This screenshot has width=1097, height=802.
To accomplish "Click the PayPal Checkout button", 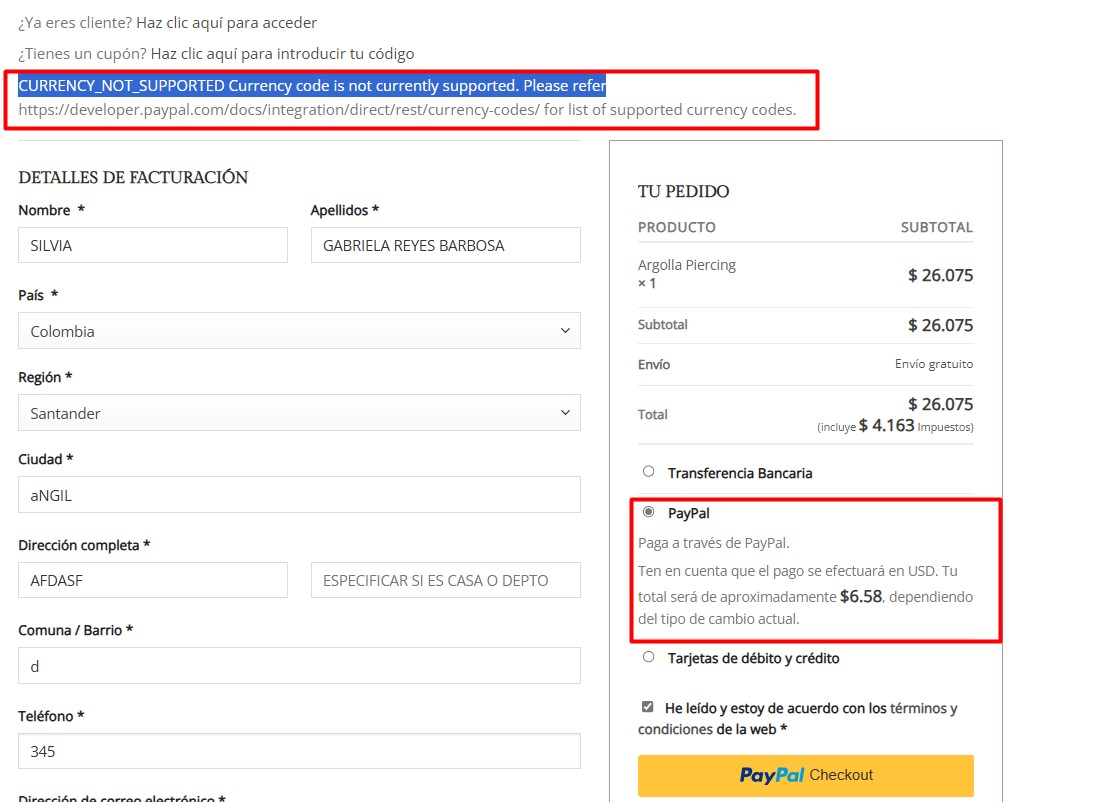I will click(805, 775).
